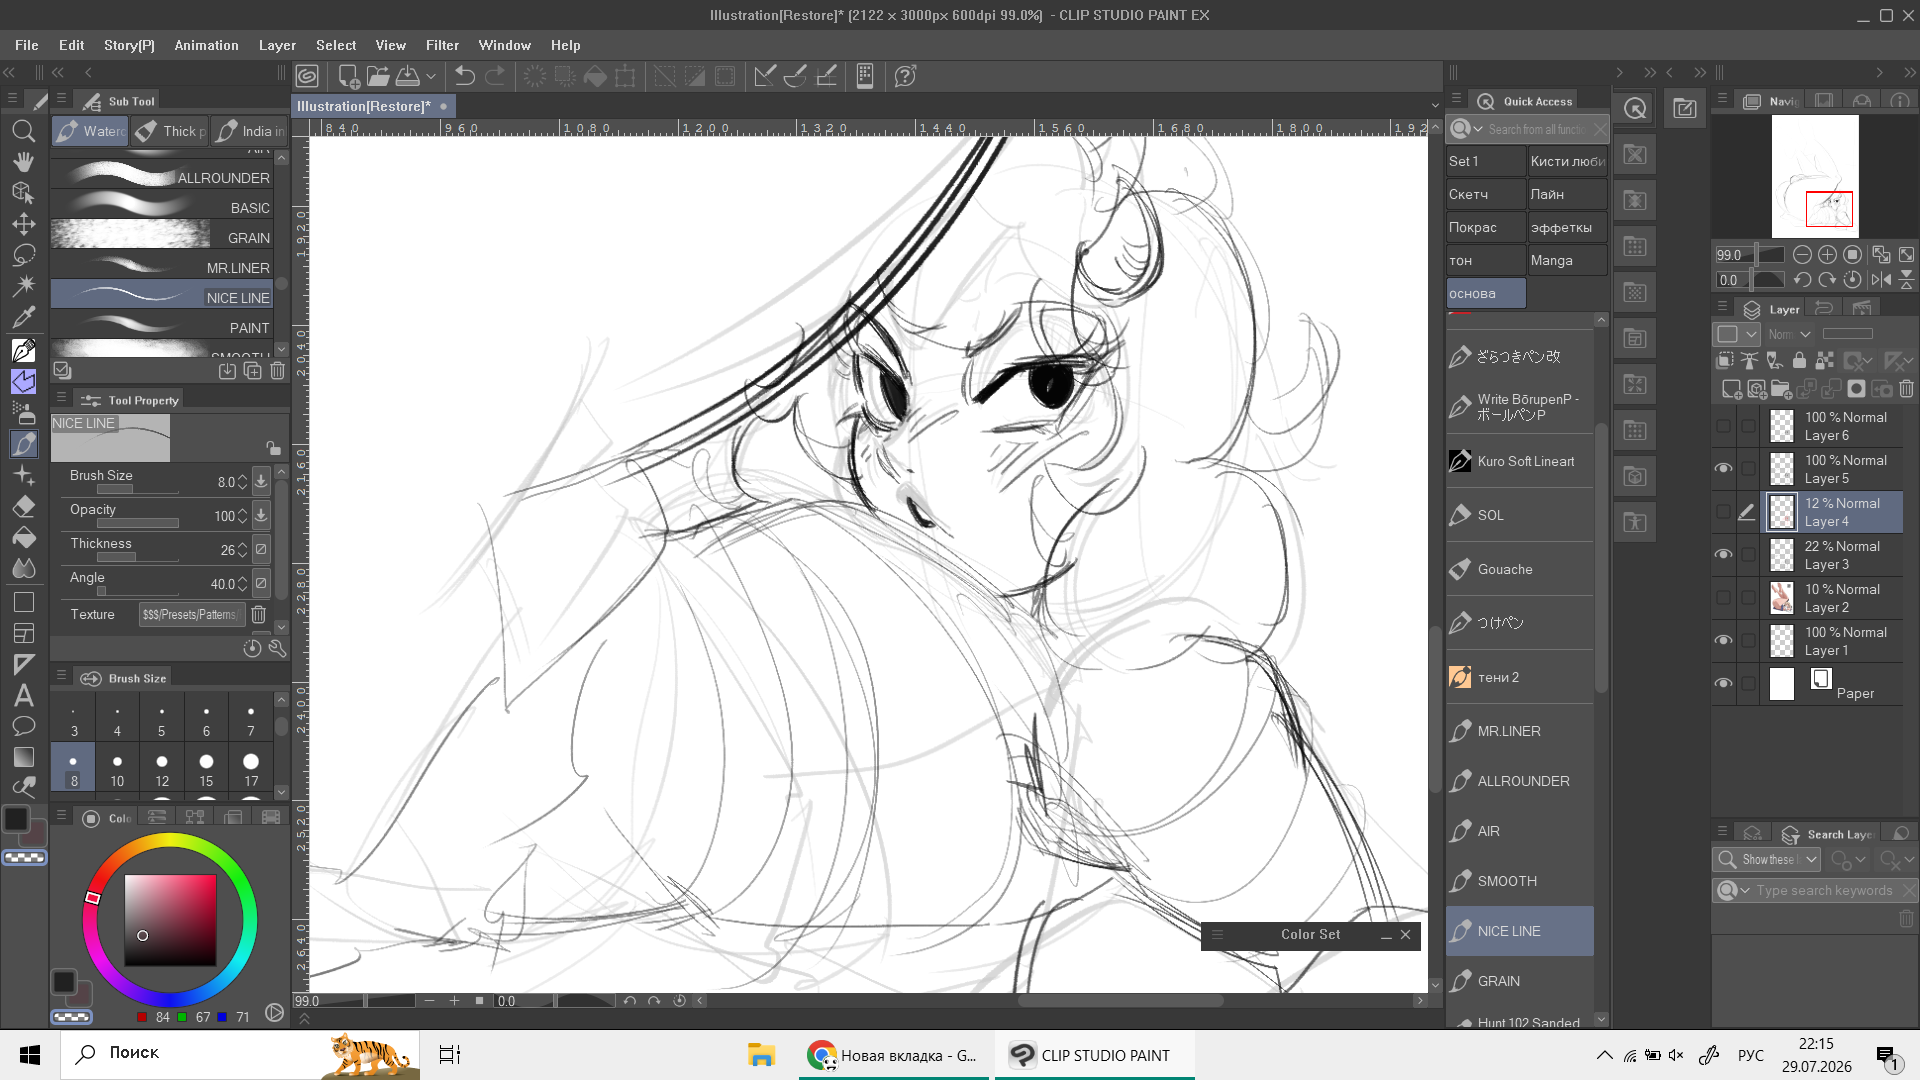Open the Manga quick access set
Image resolution: width=1920 pixels, height=1080 pixels.
pyautogui.click(x=1567, y=260)
